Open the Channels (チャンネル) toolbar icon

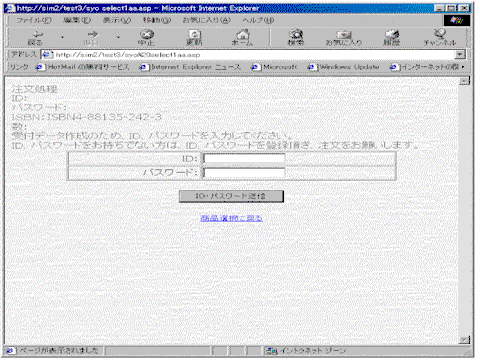pos(440,38)
